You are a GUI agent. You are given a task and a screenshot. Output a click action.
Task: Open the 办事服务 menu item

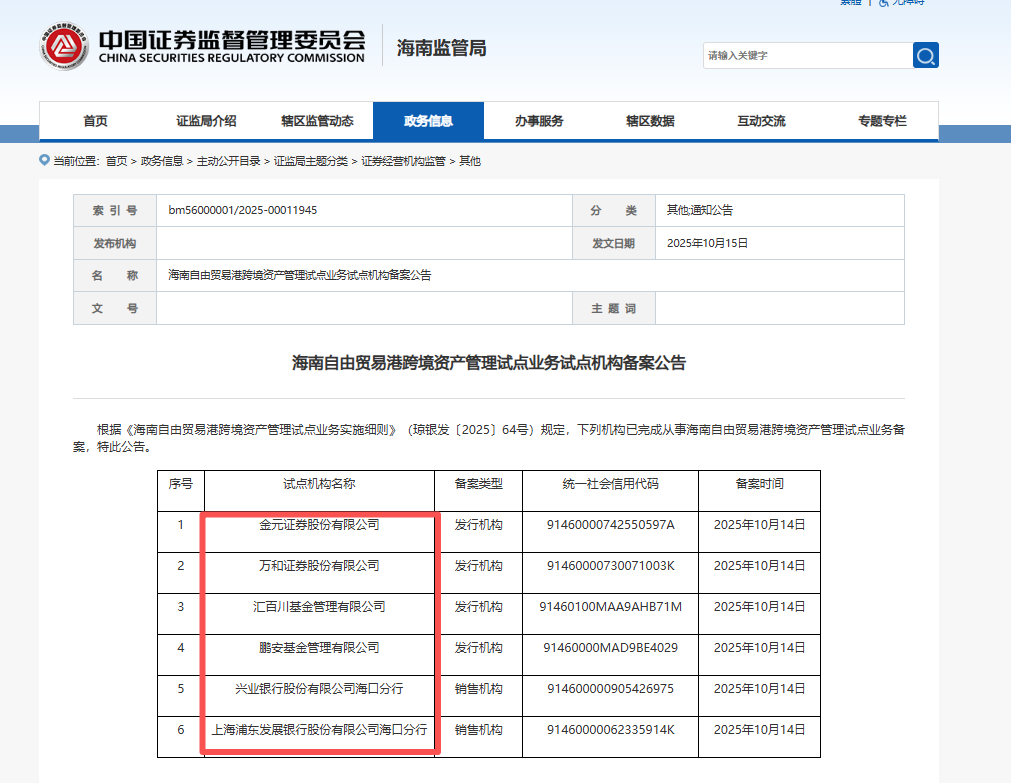tap(539, 121)
